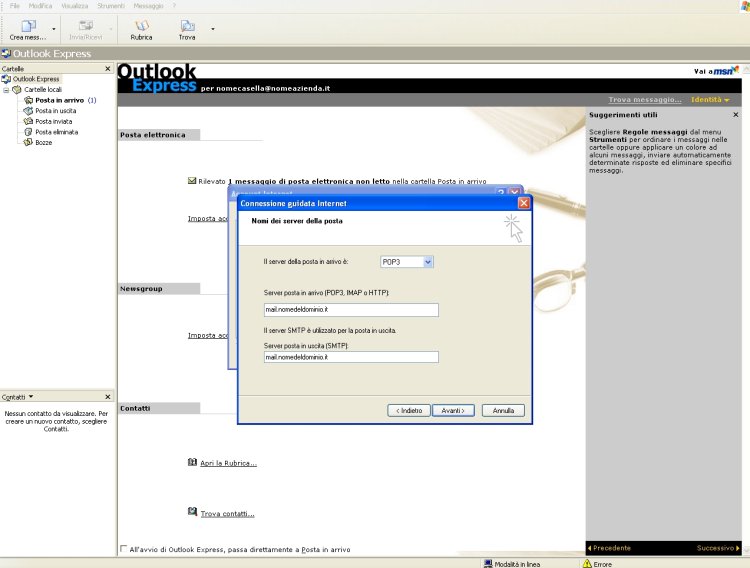Click the Trova toolbar icon
This screenshot has height=568, width=750.
[x=187, y=26]
